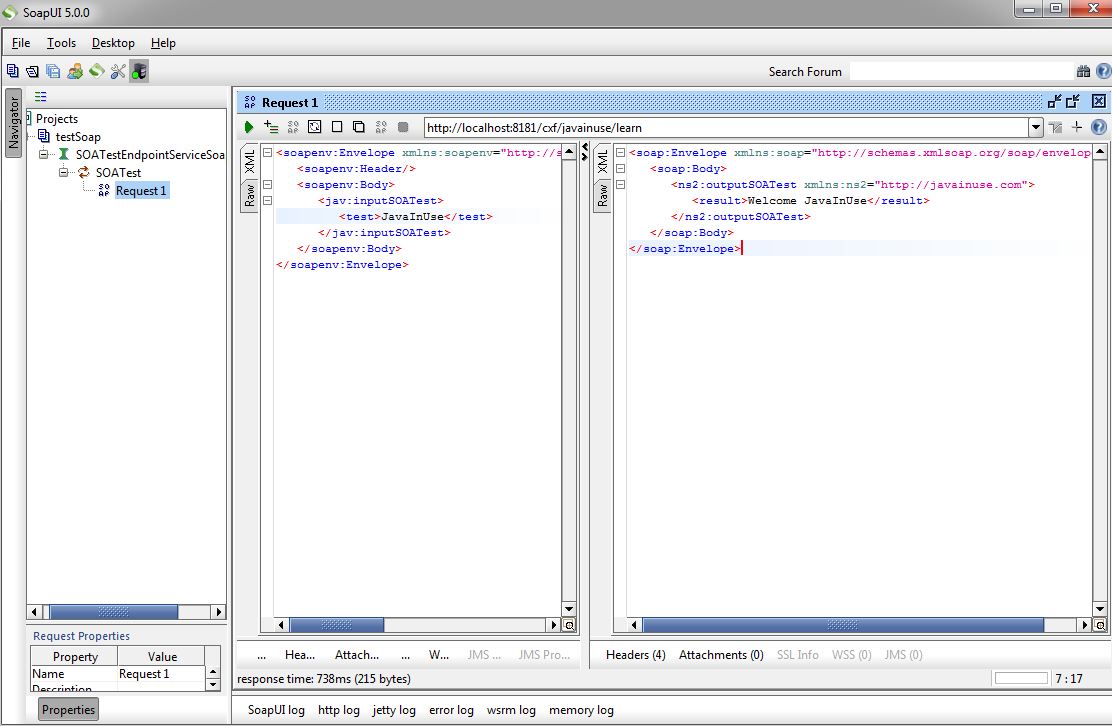The image size is (1112, 726).
Task: Collapse the soap:Envelope response fold marker
Action: pos(620,152)
